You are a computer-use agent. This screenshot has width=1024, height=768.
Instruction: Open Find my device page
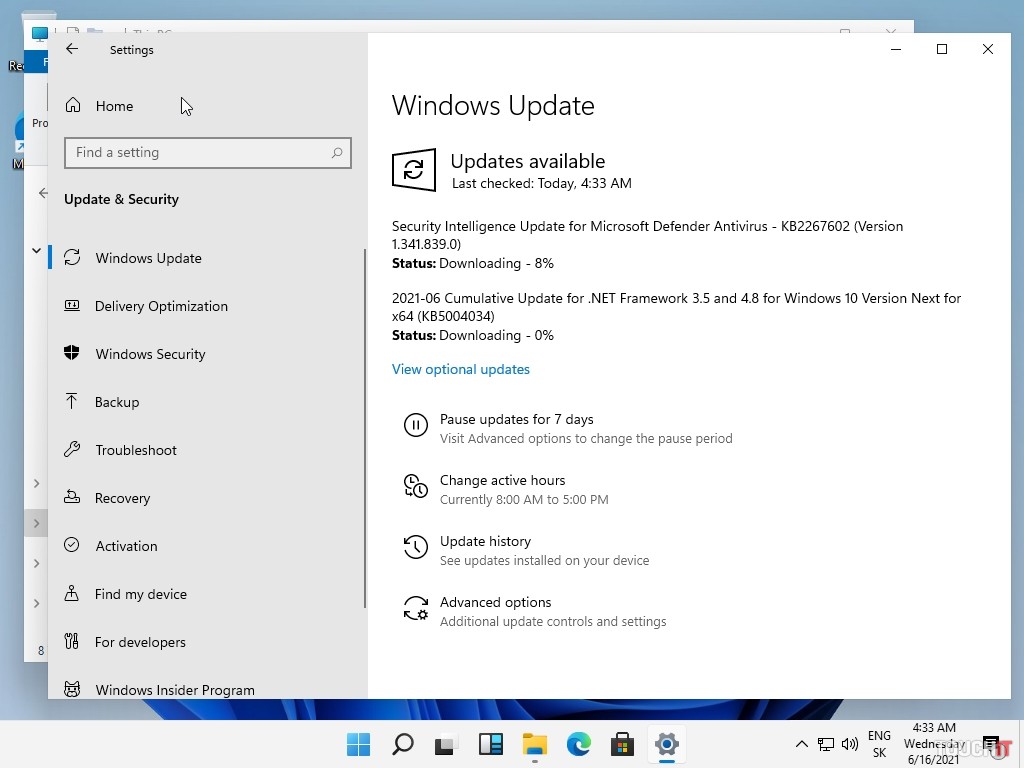pyautogui.click(x=140, y=594)
